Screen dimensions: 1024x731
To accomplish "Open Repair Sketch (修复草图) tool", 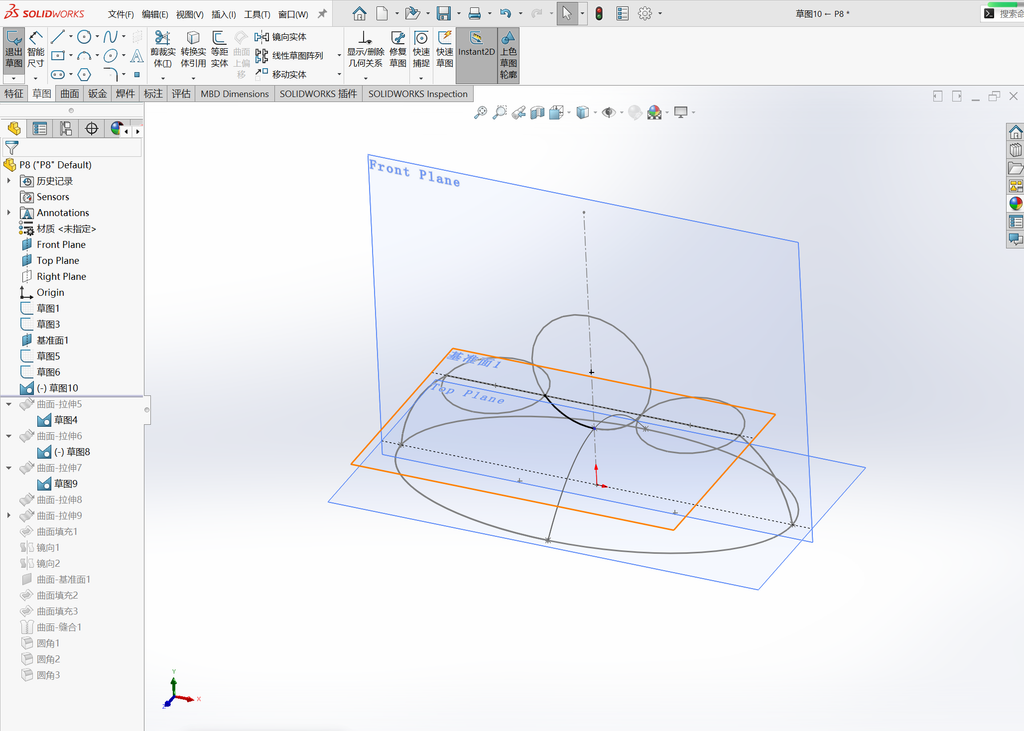I will click(398, 50).
